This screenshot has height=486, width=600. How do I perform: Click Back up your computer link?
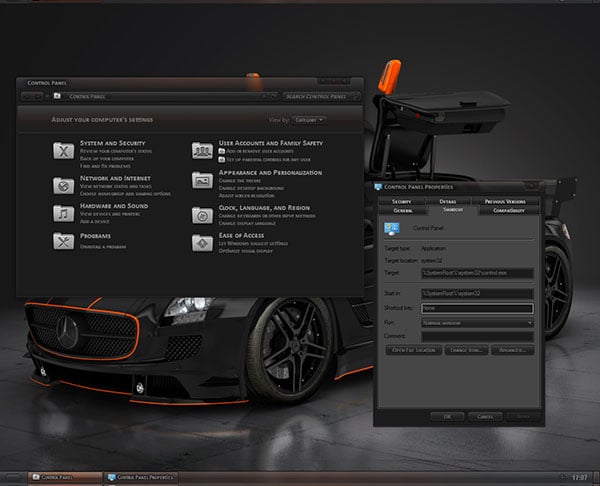pyautogui.click(x=107, y=158)
